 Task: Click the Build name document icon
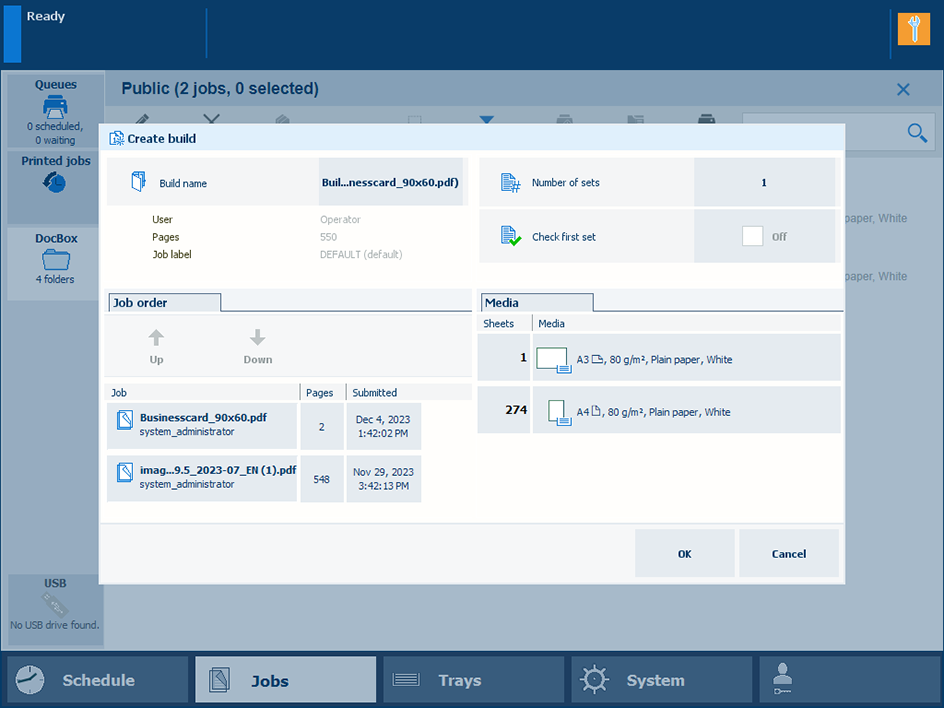(x=138, y=181)
